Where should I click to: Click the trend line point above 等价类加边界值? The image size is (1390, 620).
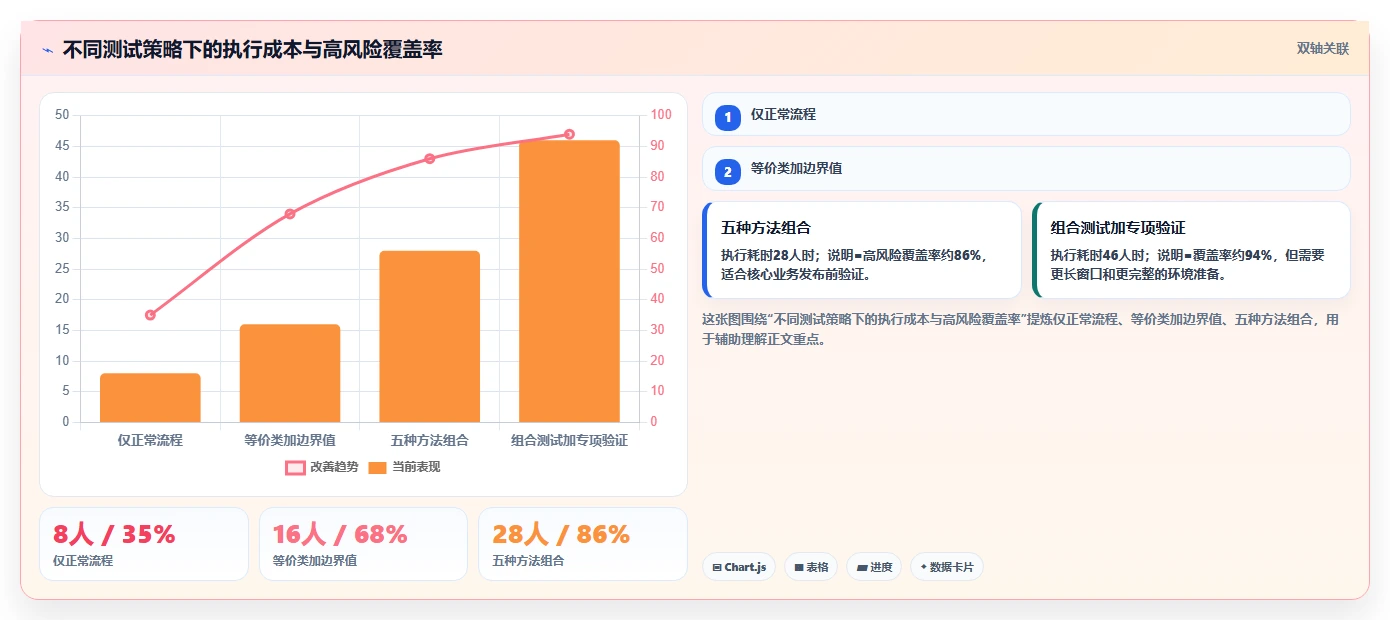(x=290, y=214)
